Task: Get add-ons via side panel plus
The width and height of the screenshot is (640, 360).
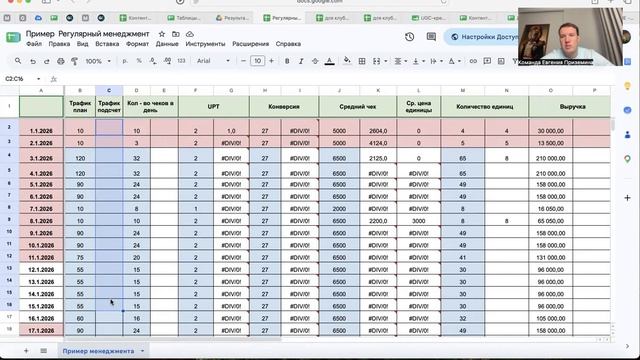Action: 627,198
